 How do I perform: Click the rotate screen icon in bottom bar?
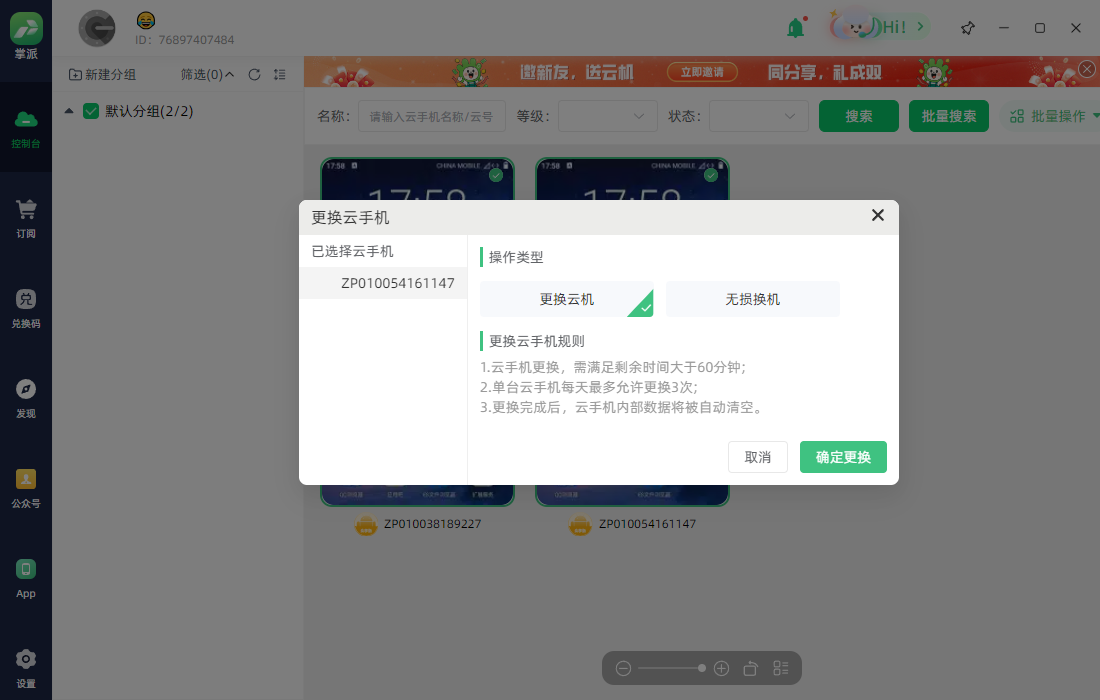click(x=751, y=668)
